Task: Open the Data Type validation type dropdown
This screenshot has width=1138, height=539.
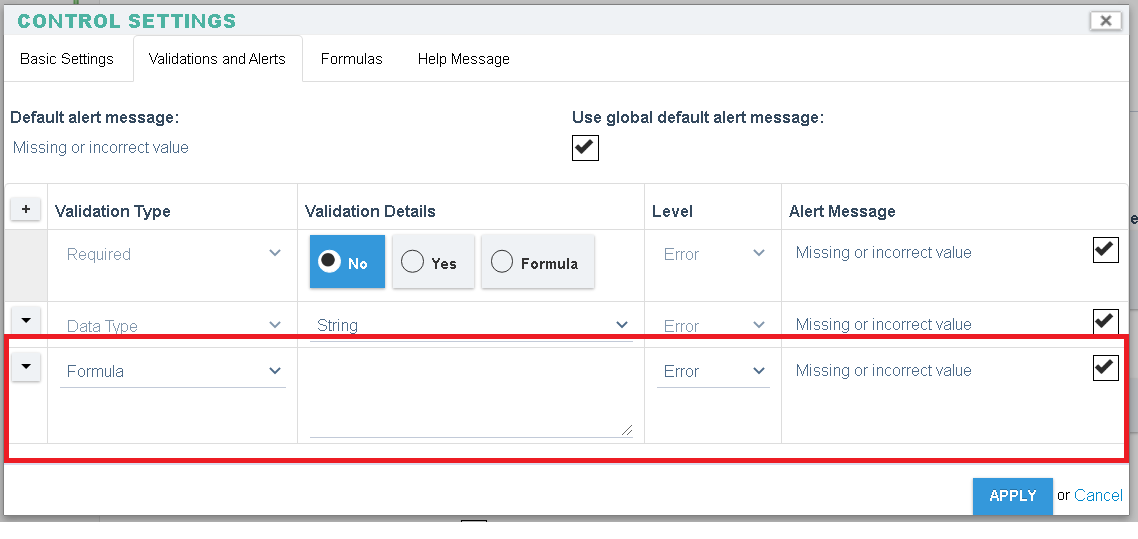Action: pos(173,326)
